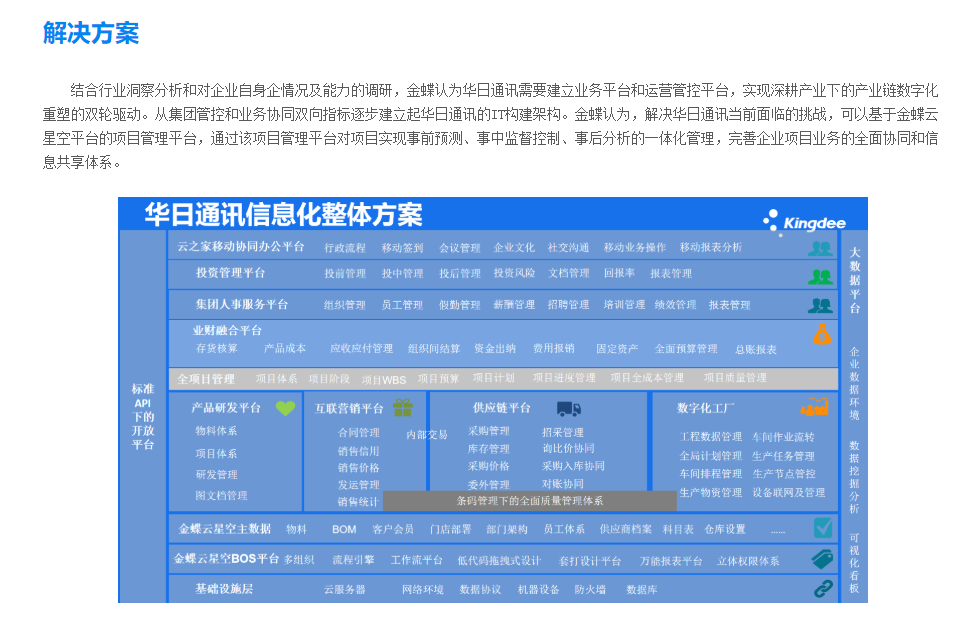Select the 全项目管理 label in the gray bar
Viewport: 974px width, 619px height.
[x=206, y=379]
